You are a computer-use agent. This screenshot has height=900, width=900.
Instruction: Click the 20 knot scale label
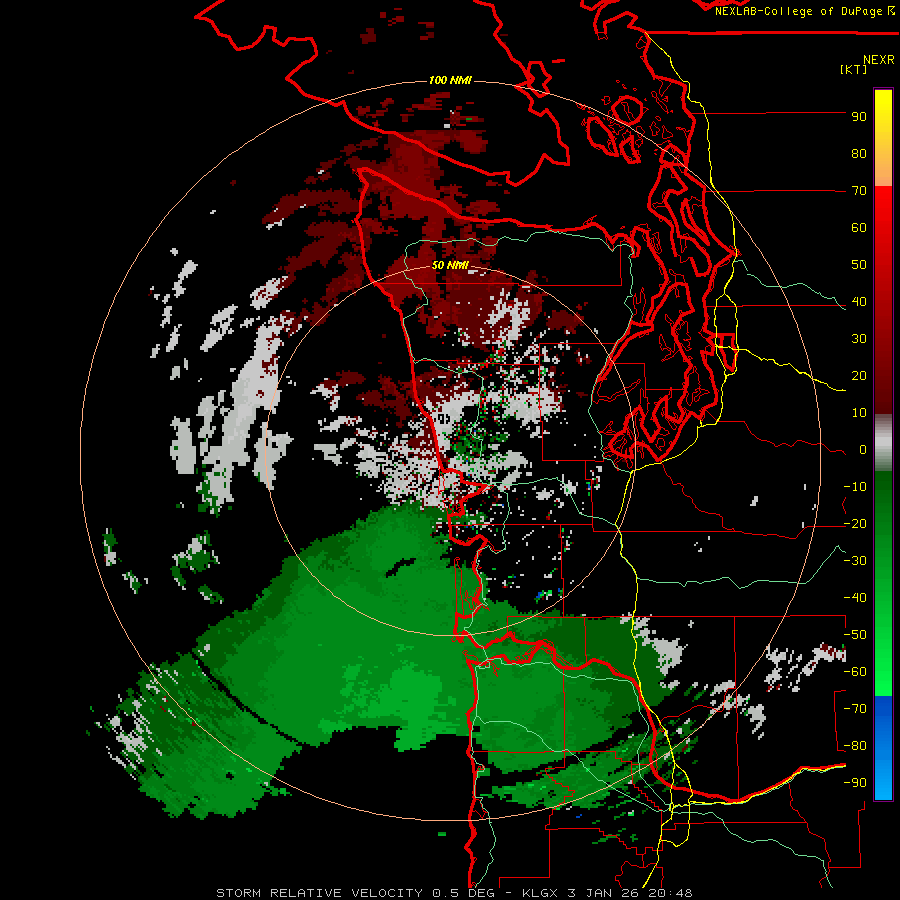point(859,375)
